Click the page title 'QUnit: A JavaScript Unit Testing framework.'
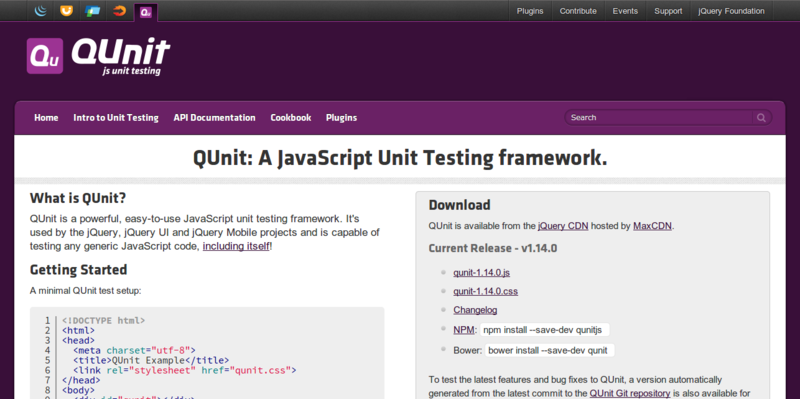 [x=400, y=159]
